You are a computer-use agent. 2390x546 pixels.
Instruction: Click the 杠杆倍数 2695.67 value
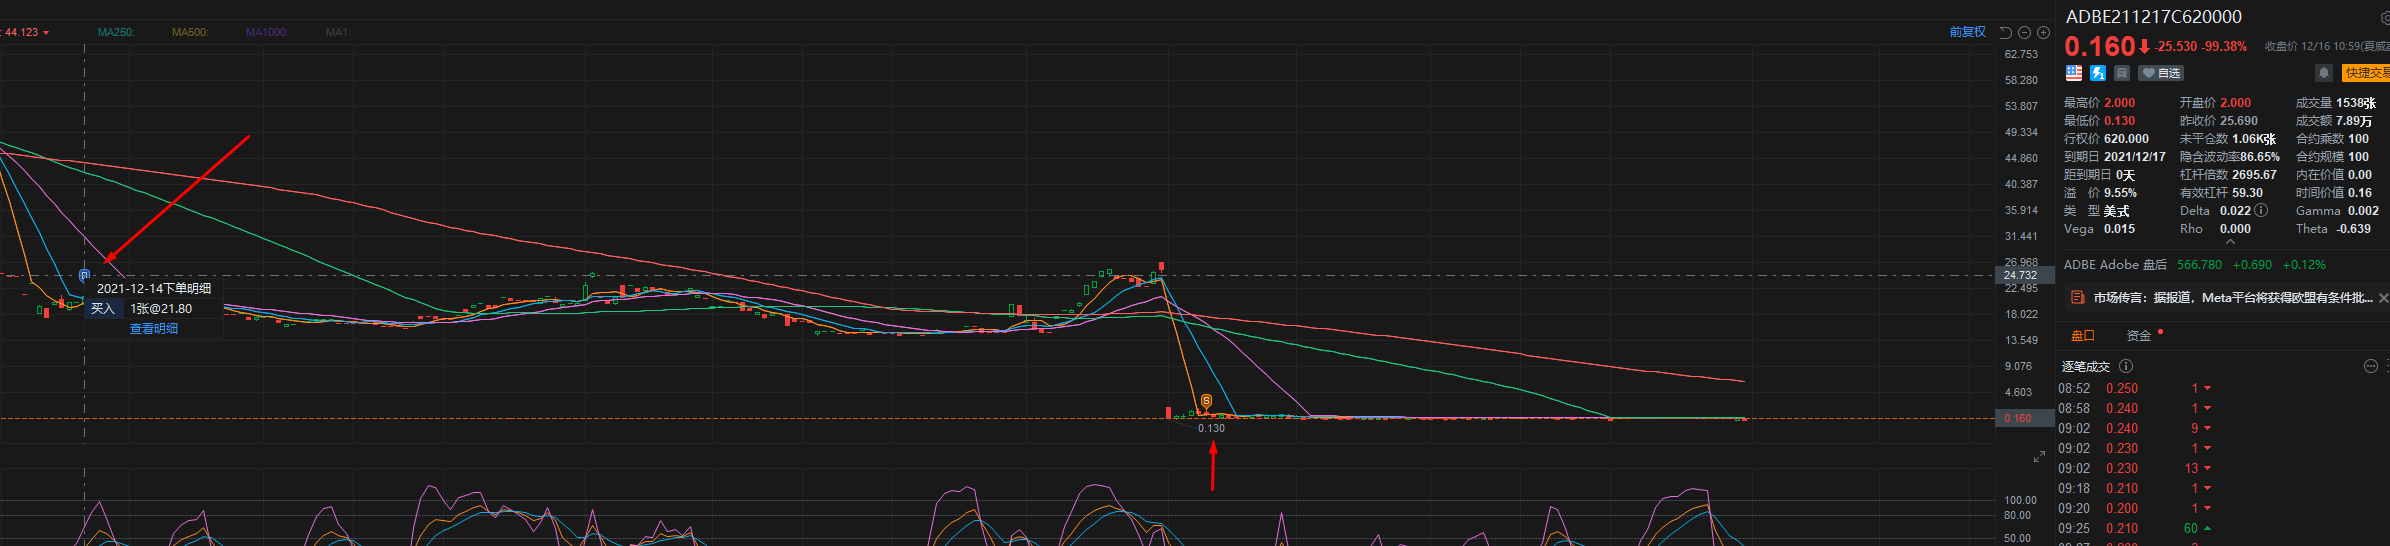[2254, 175]
